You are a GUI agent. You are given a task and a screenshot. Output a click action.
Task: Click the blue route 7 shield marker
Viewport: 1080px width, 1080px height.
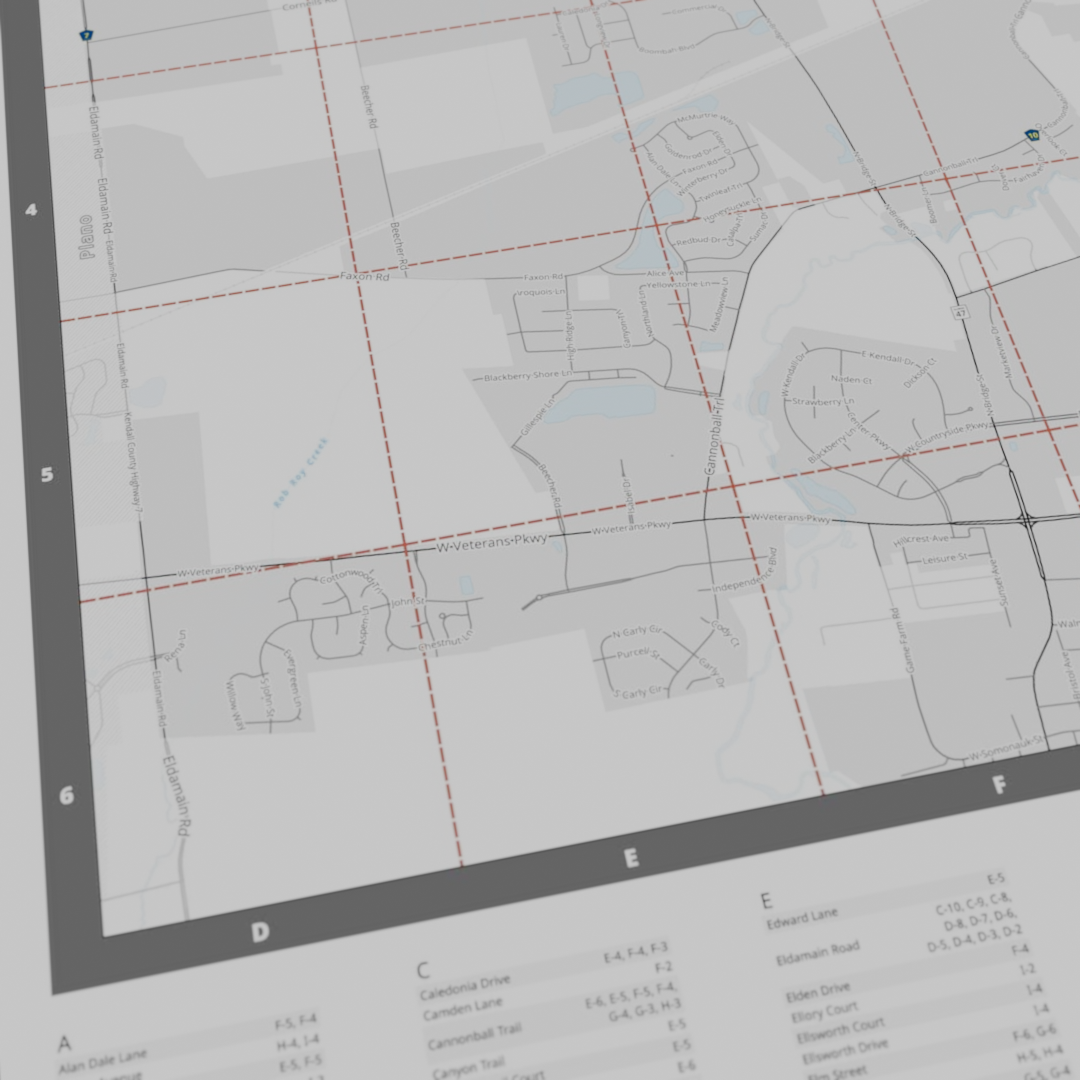click(87, 35)
